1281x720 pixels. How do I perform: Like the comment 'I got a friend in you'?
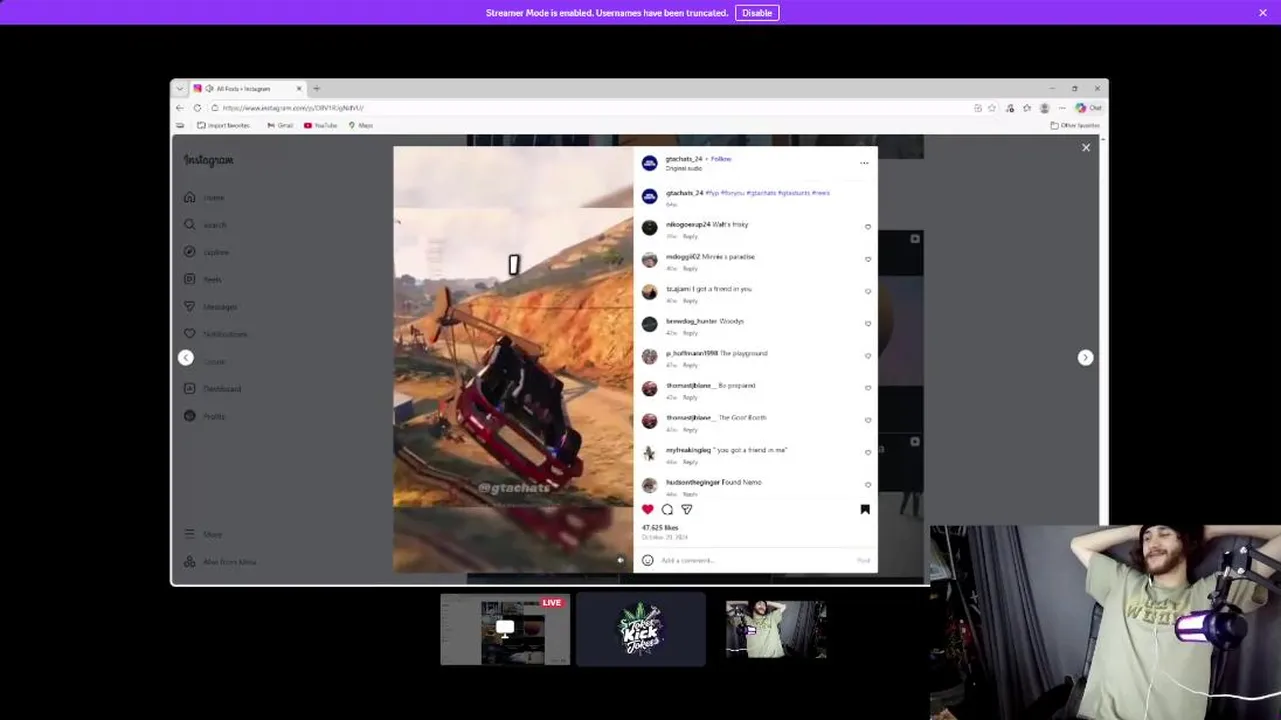tap(867, 292)
